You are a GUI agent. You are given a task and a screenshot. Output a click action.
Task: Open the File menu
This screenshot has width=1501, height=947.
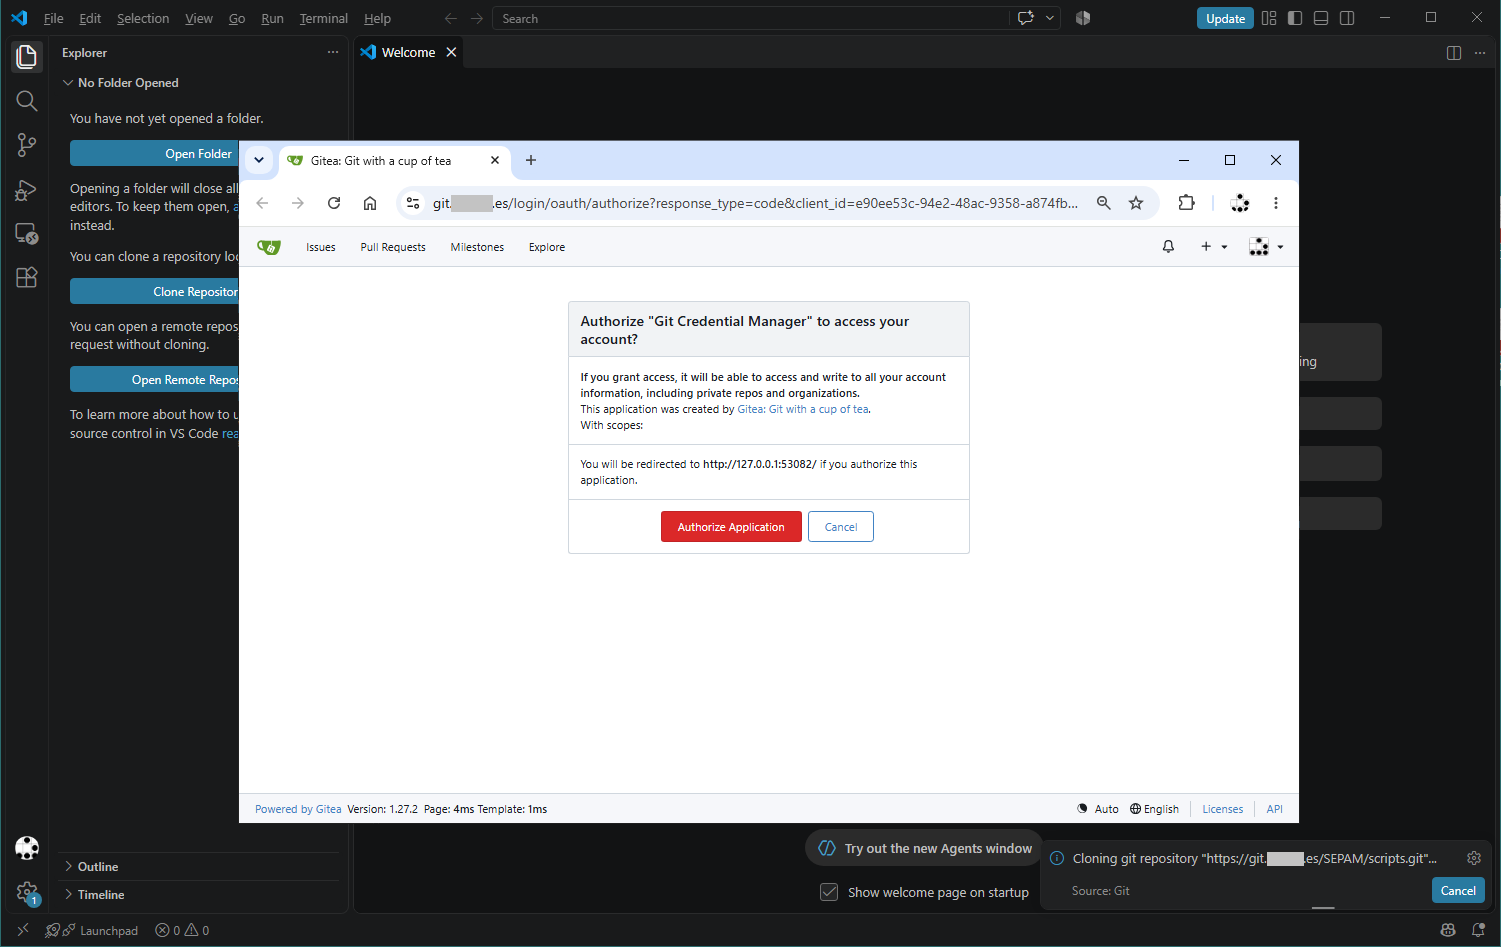coord(53,18)
